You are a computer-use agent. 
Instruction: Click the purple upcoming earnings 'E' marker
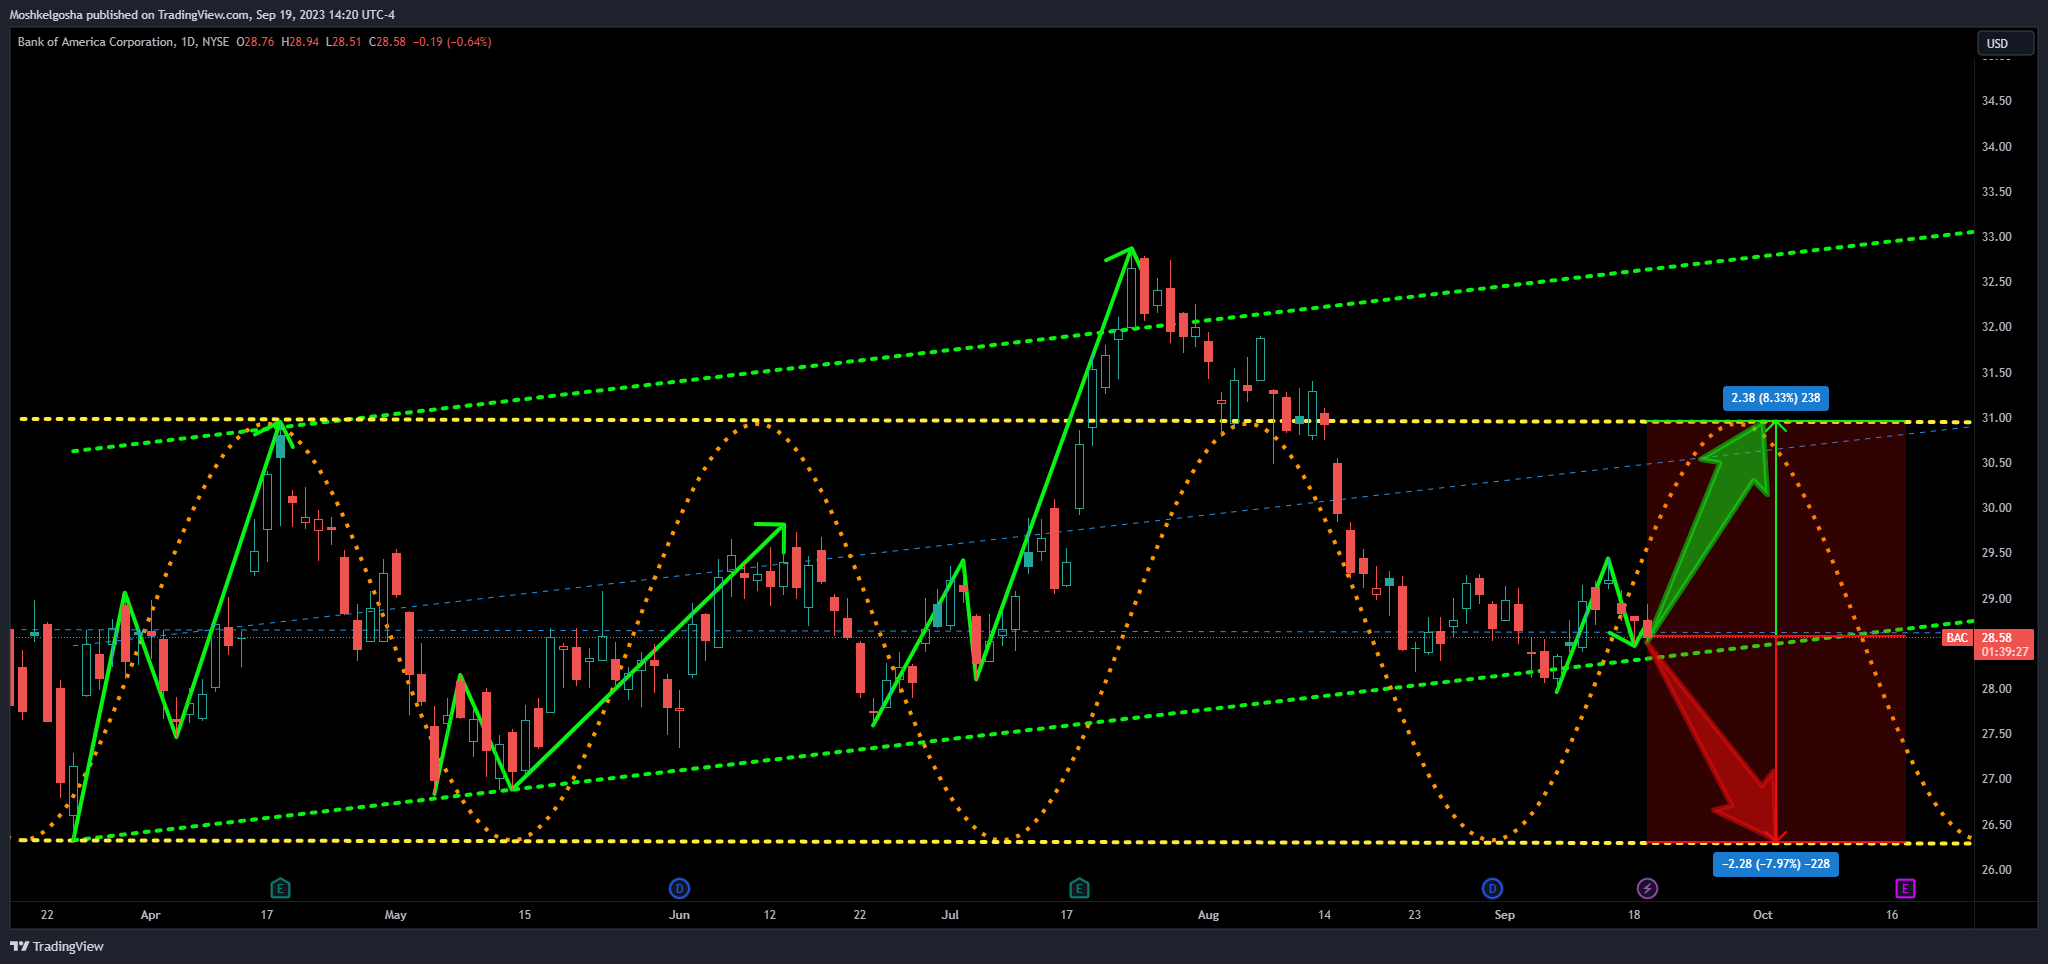pyautogui.click(x=1905, y=888)
